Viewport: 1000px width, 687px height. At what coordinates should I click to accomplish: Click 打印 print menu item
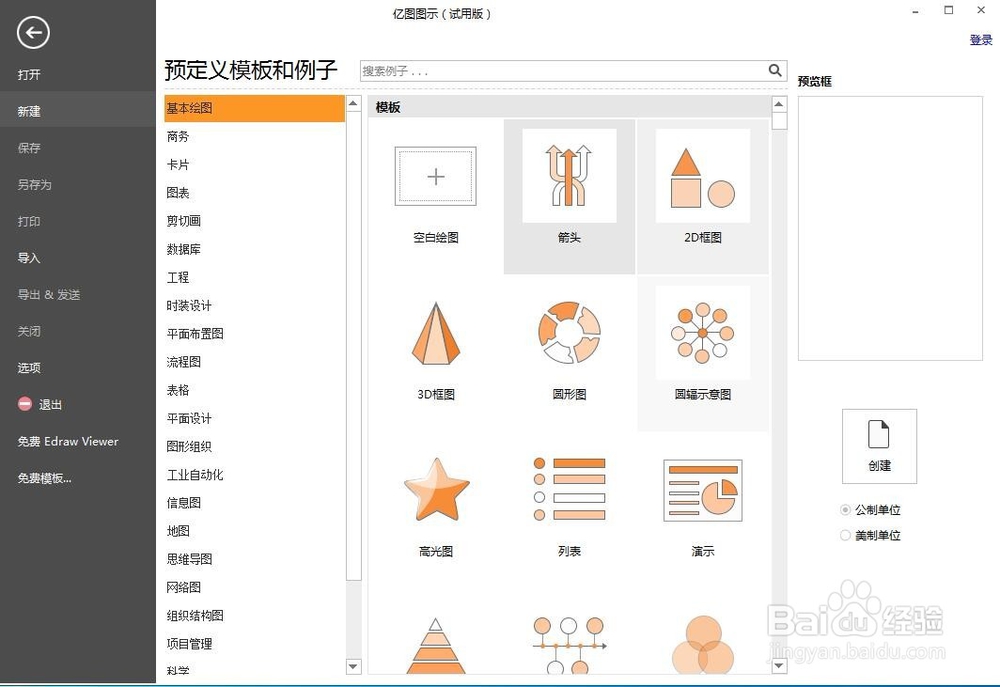[29, 221]
